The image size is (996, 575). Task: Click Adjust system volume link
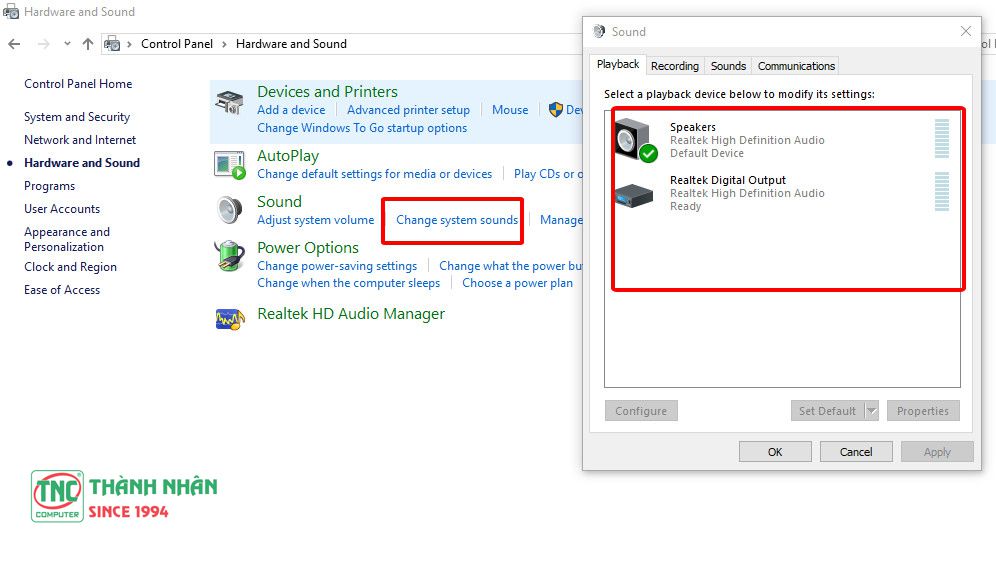(316, 220)
